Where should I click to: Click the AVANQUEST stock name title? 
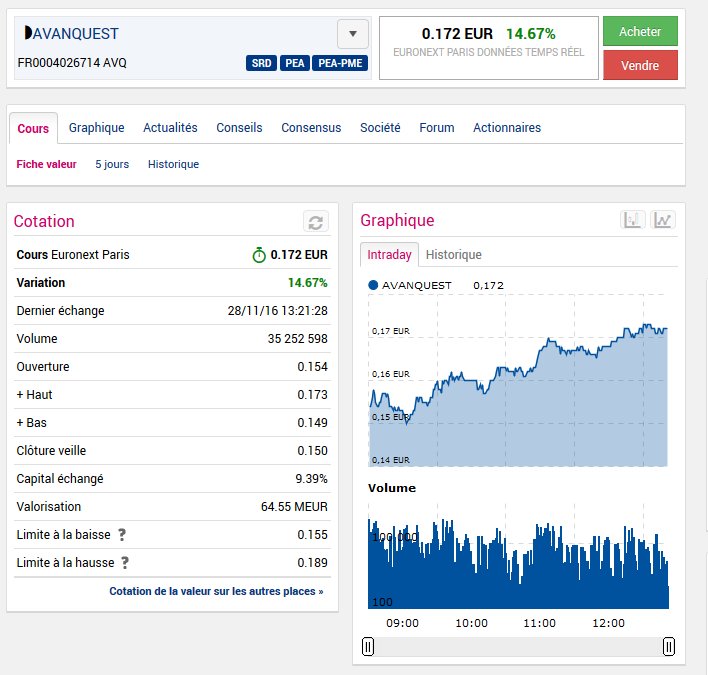(x=76, y=33)
